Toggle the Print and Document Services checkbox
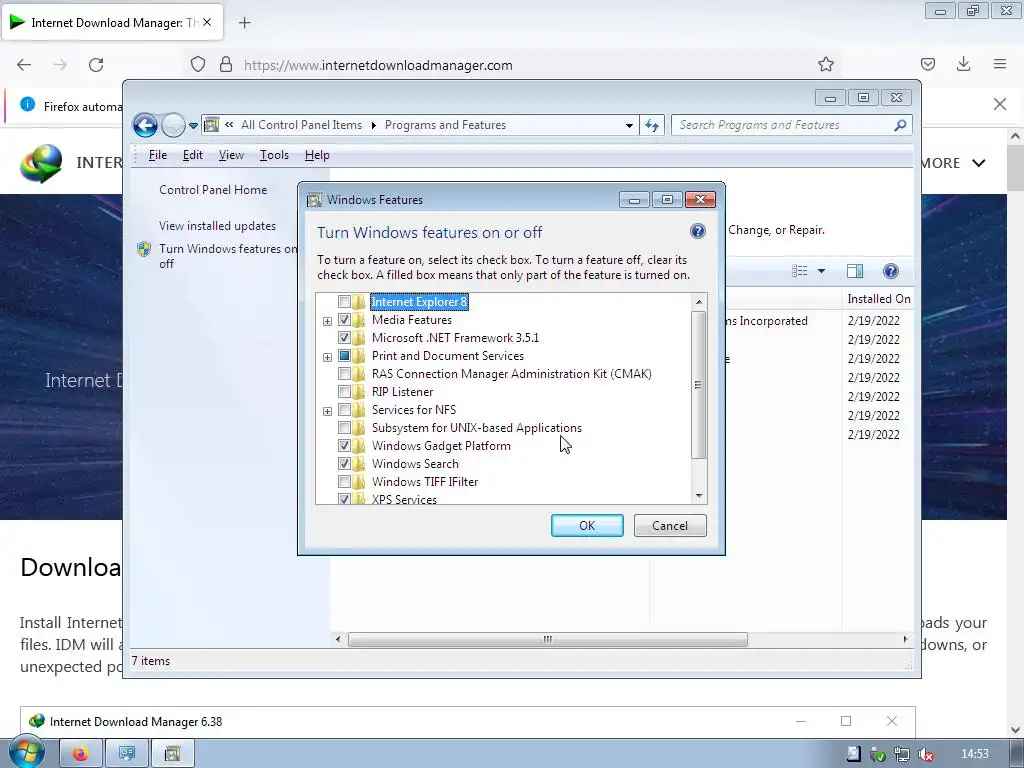 point(344,356)
